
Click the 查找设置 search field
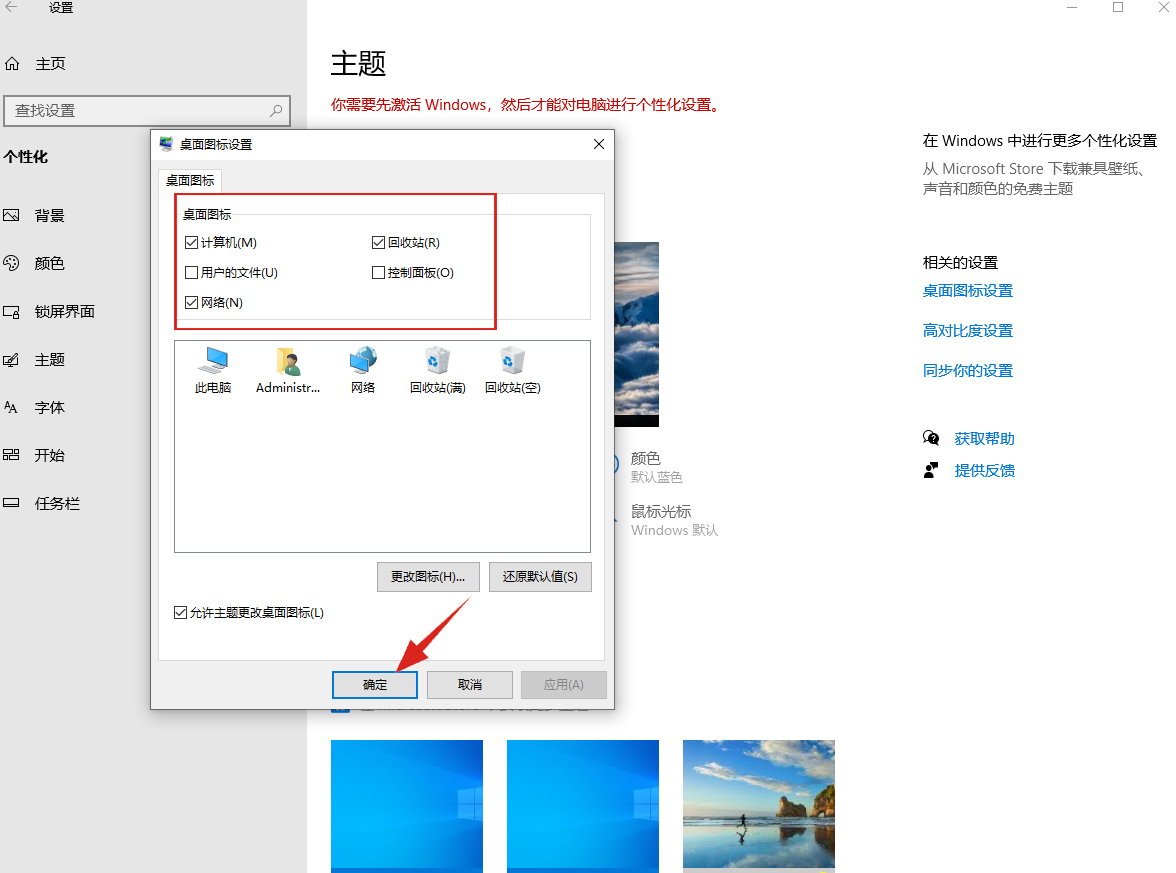[x=147, y=111]
